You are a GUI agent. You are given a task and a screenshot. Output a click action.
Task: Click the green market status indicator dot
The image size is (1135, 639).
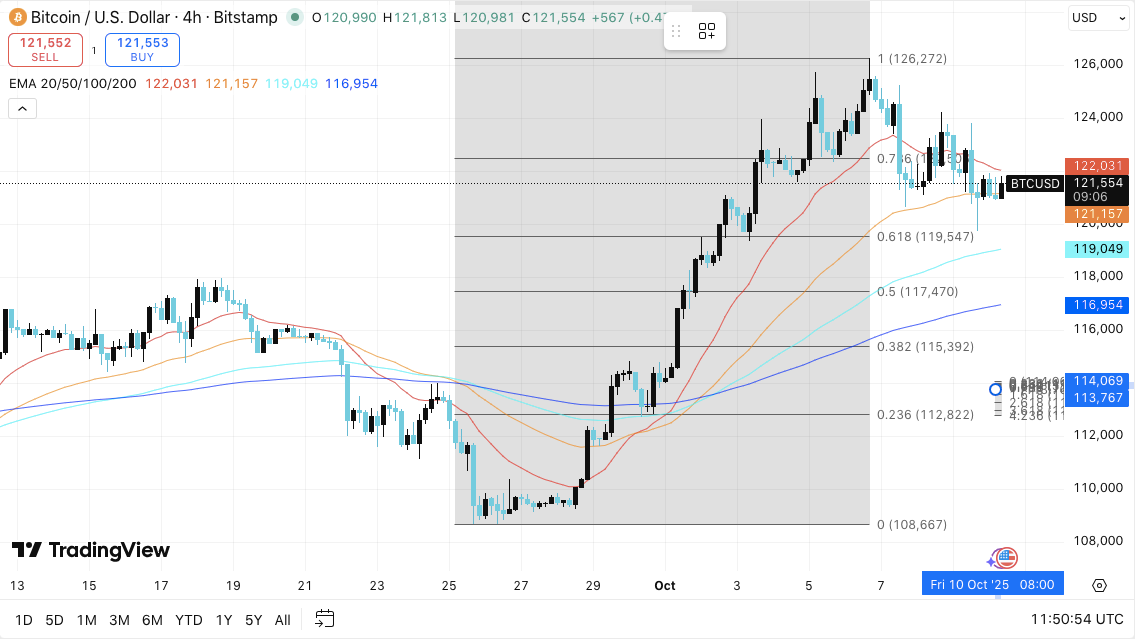(294, 17)
